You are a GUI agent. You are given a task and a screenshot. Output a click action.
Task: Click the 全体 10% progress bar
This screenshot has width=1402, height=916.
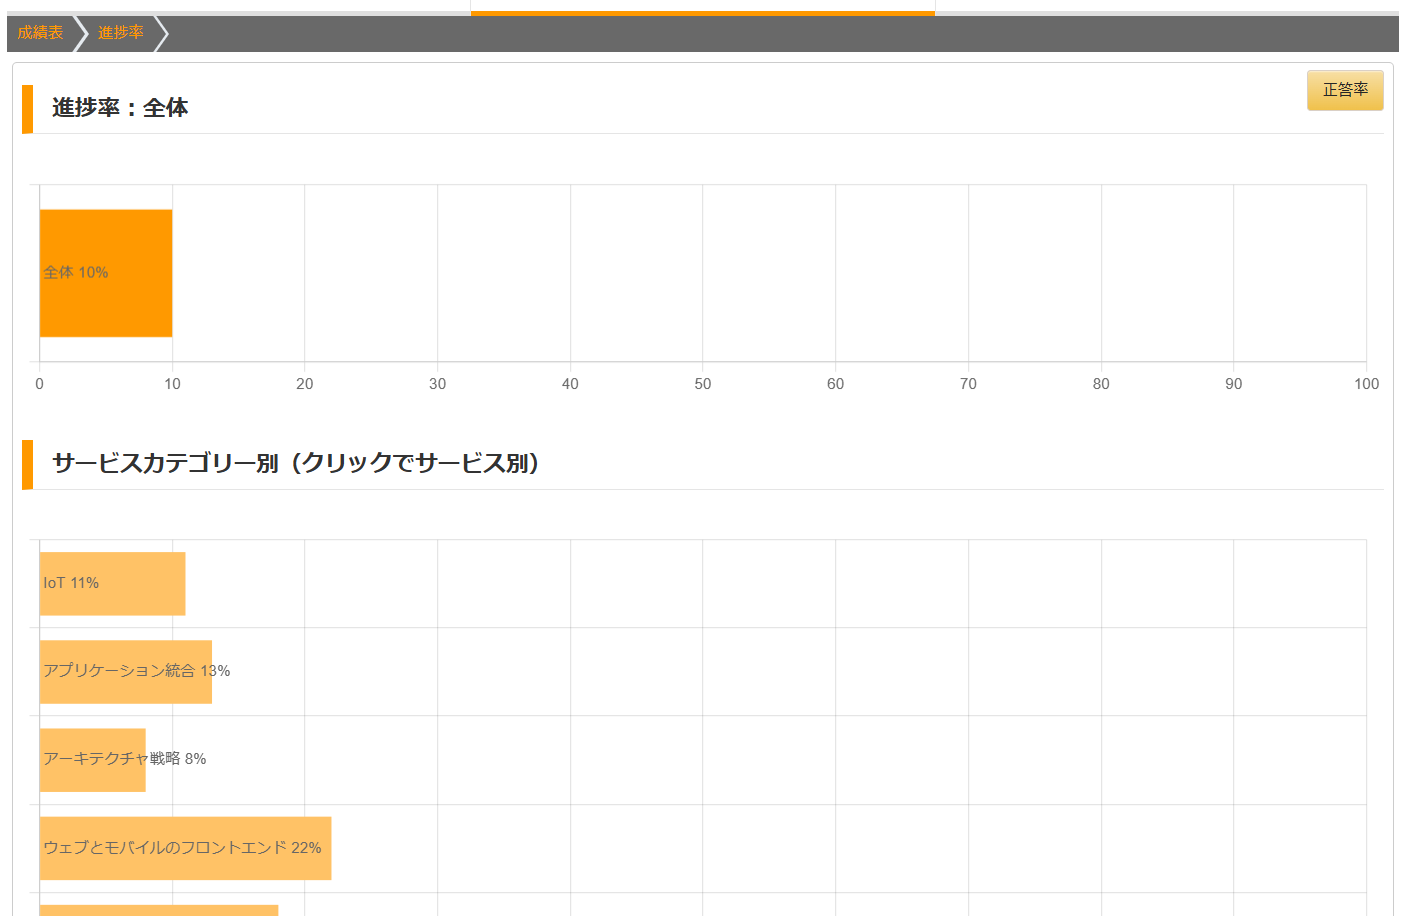106,273
